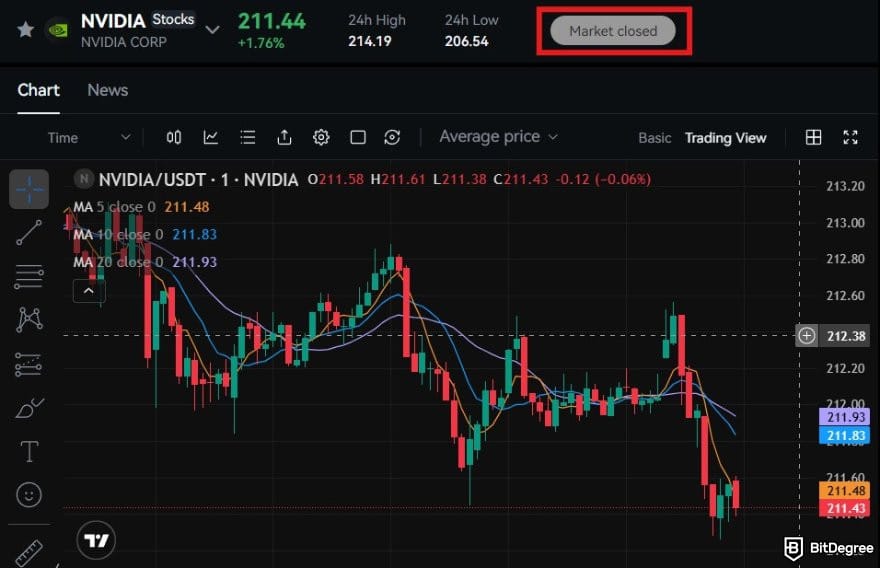Open the multi-chart grid layout icon
The image size is (880, 568).
(x=813, y=137)
